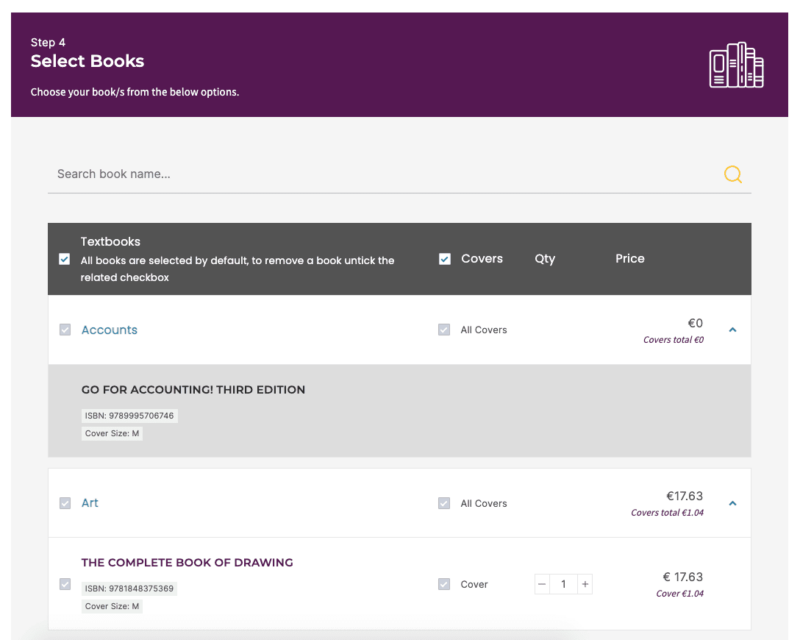
Task: Toggle All Covers checkbox for Accounts
Action: (444, 330)
